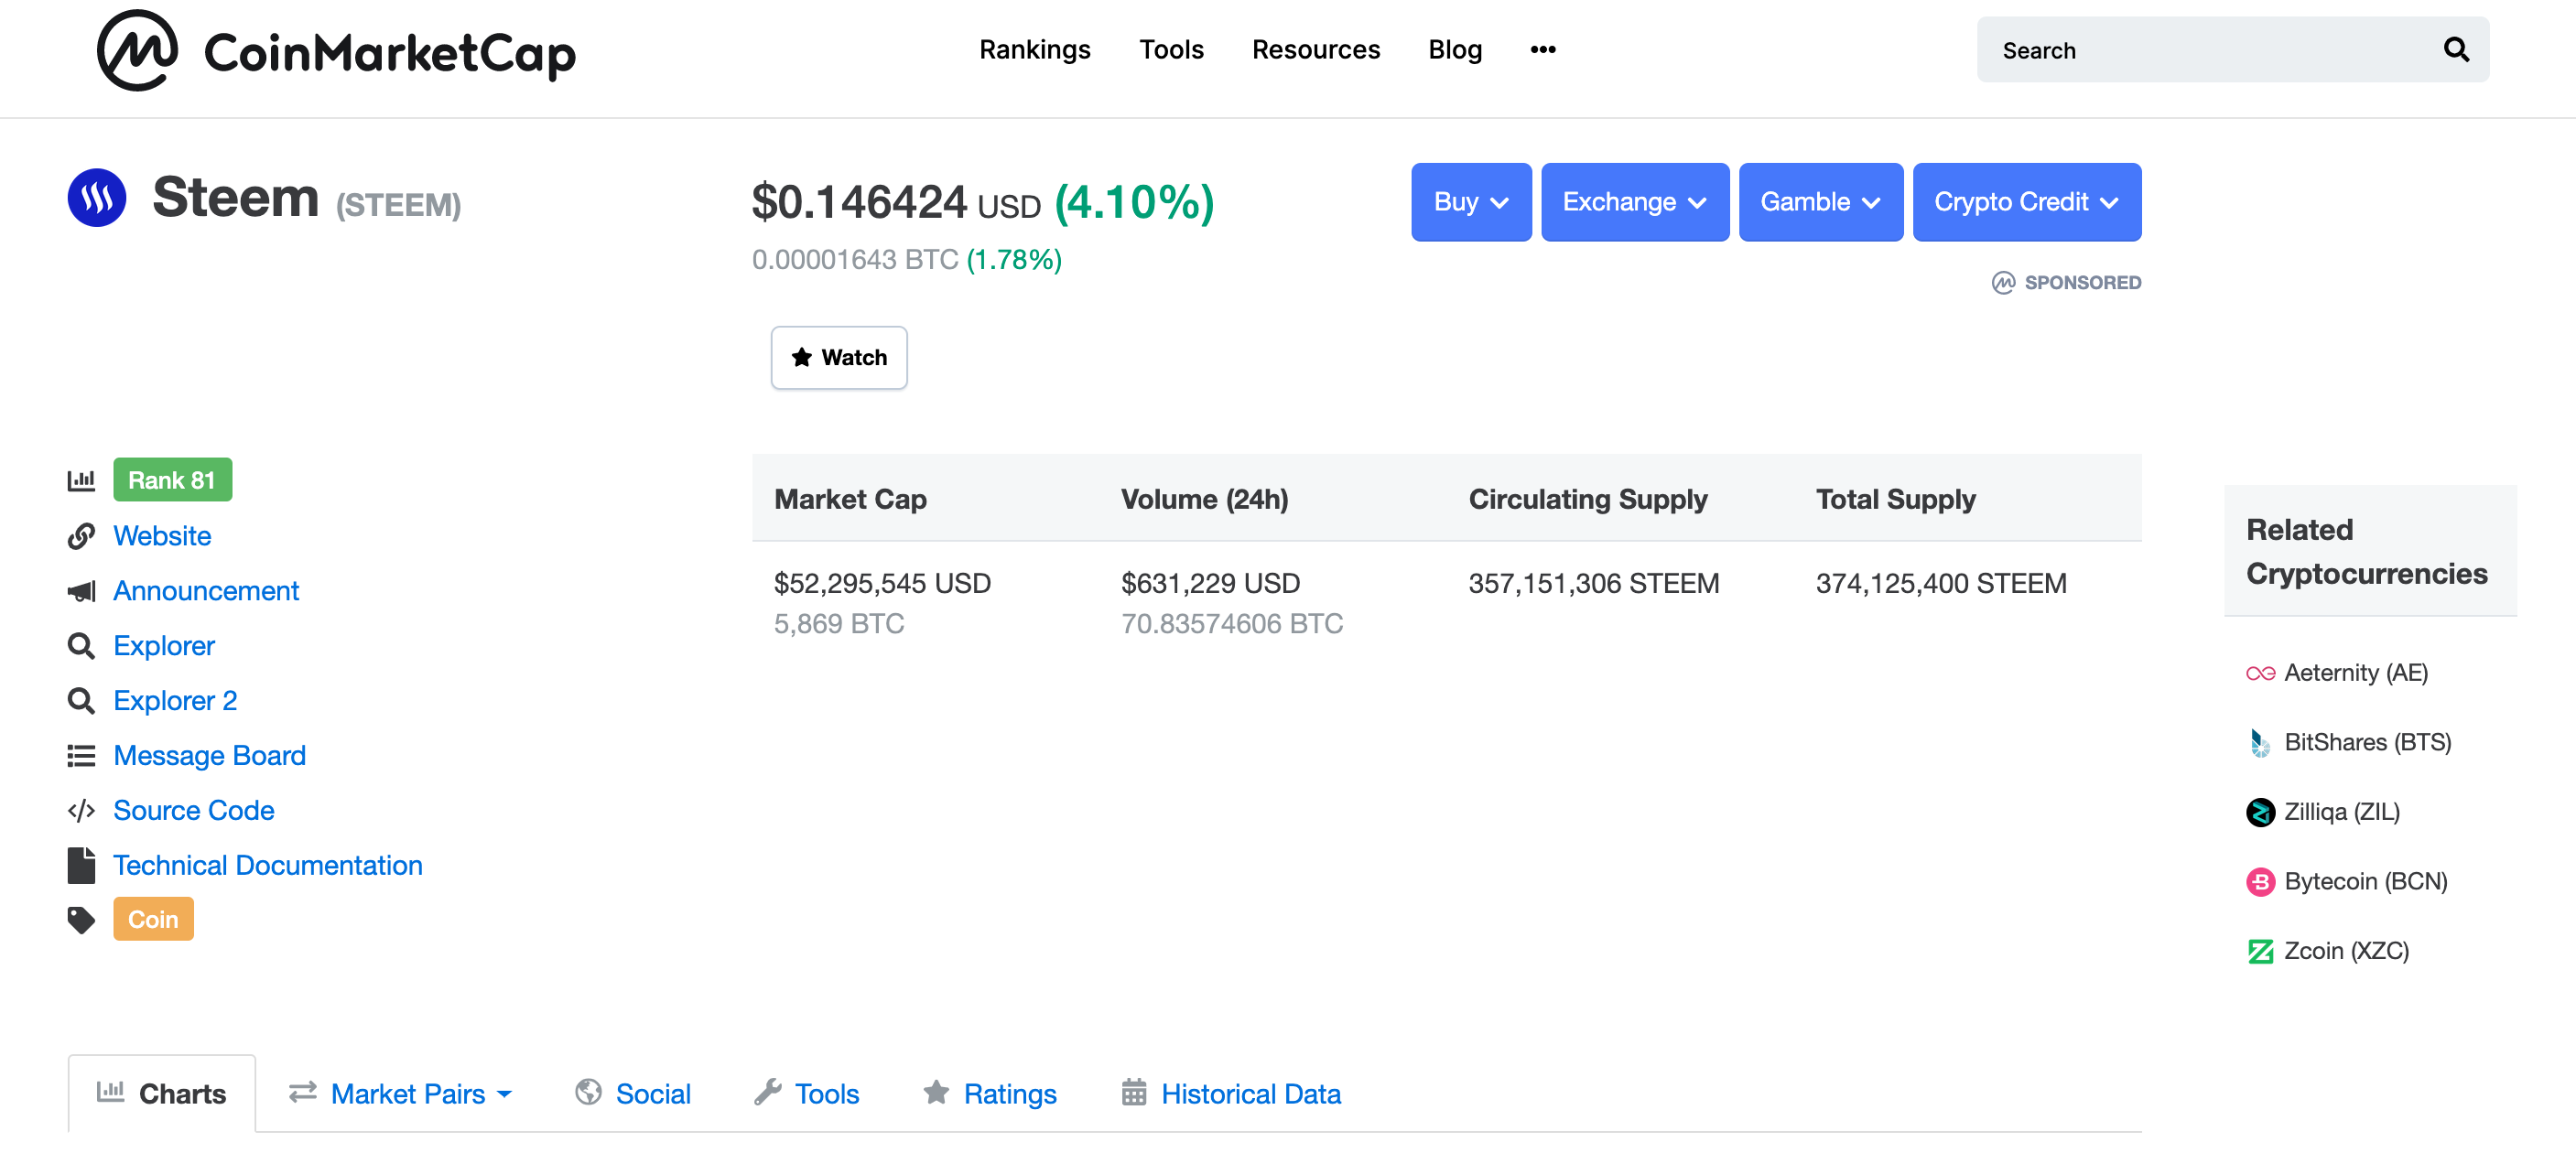Image resolution: width=2576 pixels, height=1153 pixels.
Task: Expand the Buy dropdown
Action: pyautogui.click(x=1470, y=202)
